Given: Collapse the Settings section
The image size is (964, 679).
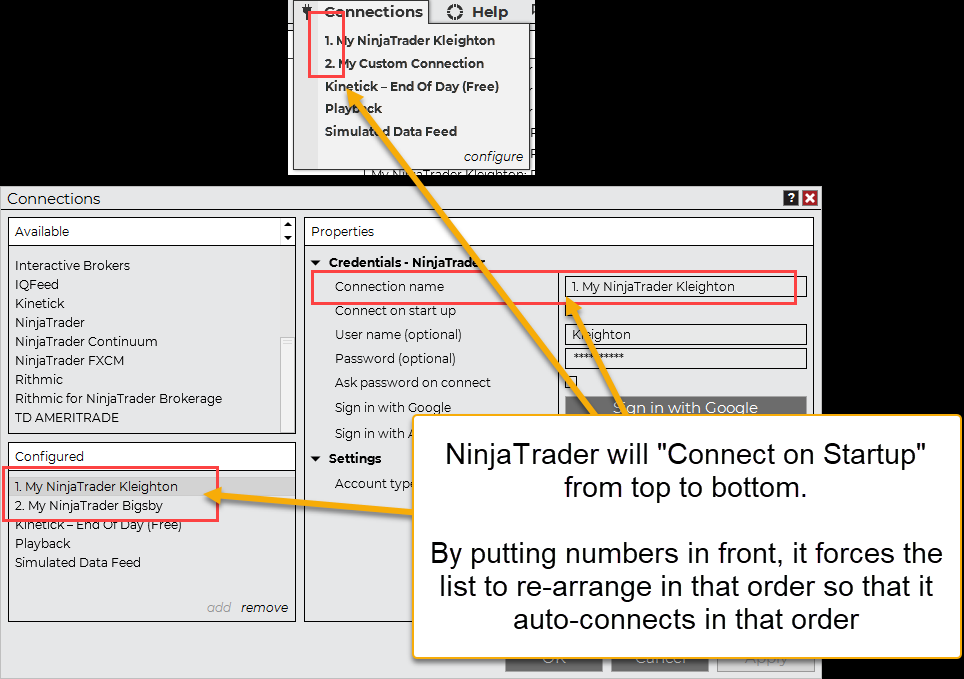Looking at the screenshot, I should pos(316,459).
